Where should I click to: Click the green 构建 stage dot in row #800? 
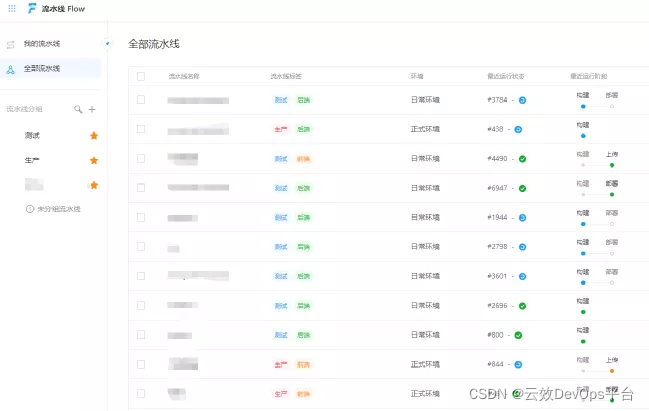583,341
